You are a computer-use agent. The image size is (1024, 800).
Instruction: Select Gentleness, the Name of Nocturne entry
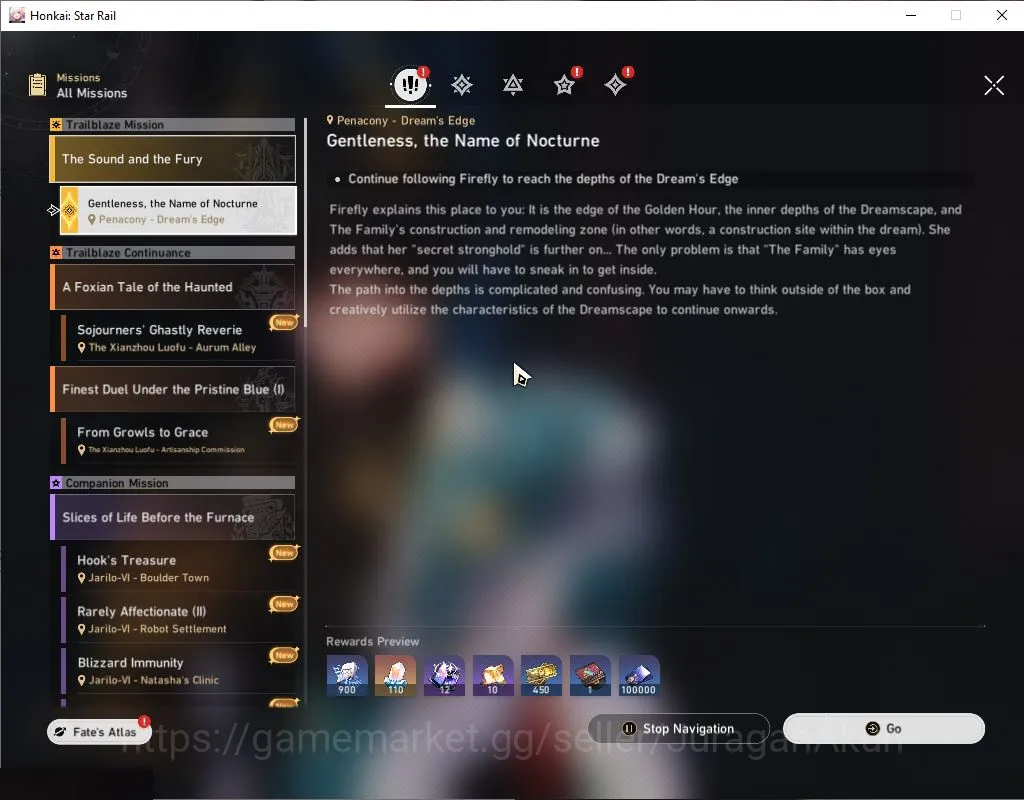pyautogui.click(x=178, y=210)
